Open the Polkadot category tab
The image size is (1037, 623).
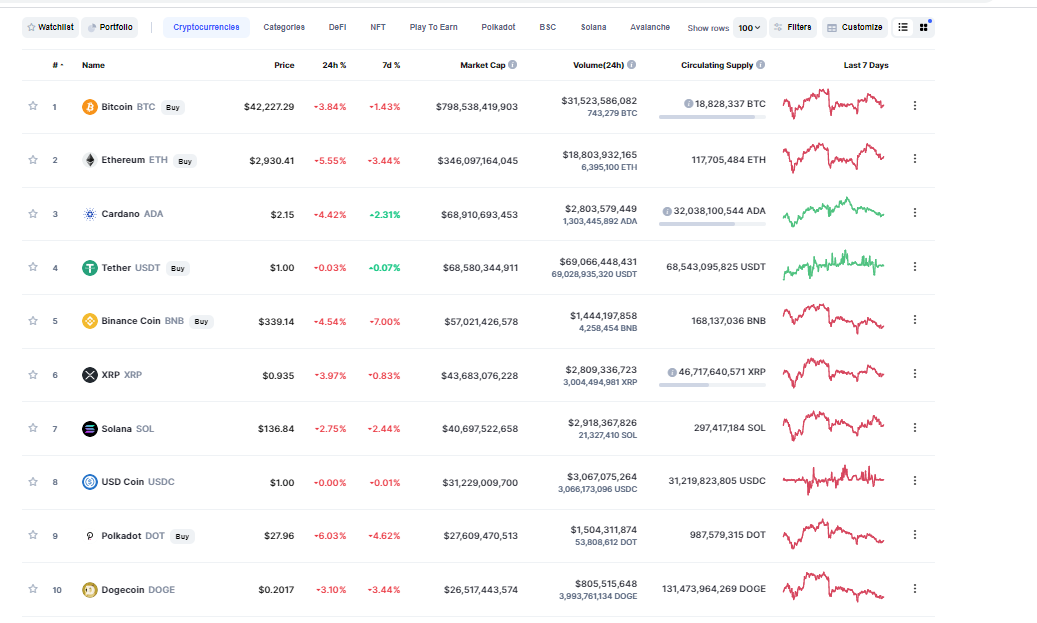498,27
